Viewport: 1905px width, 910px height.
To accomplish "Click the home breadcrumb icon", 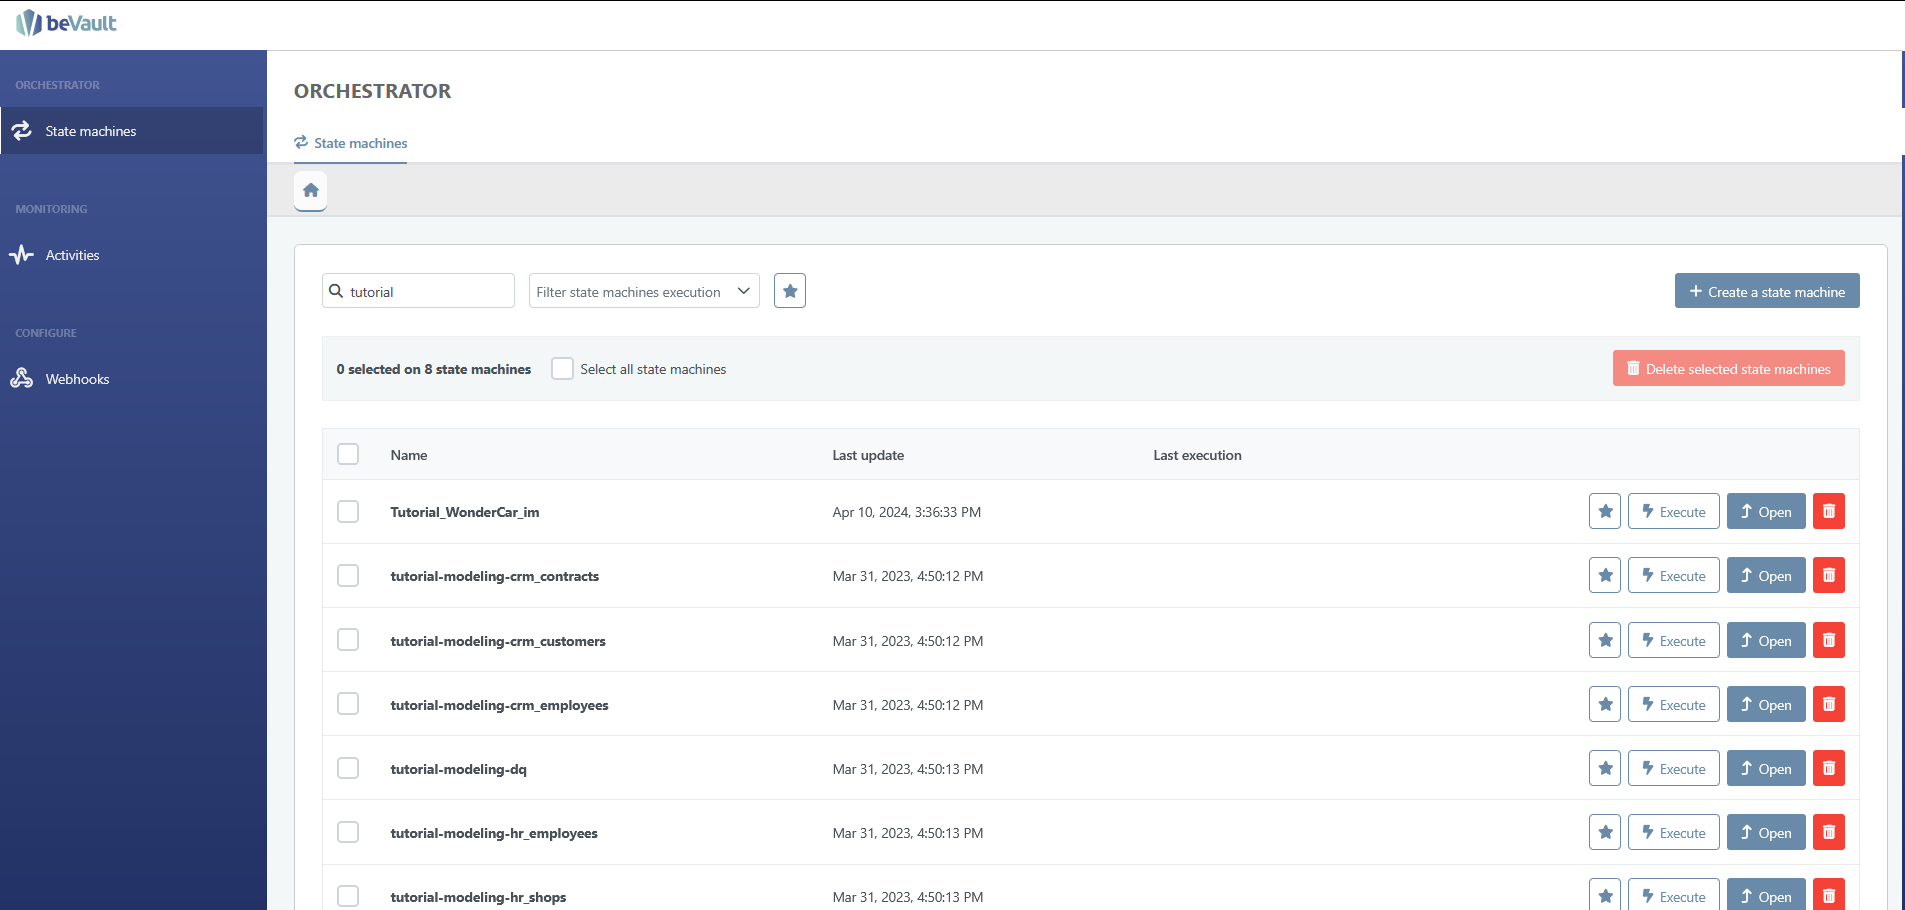I will 311,190.
